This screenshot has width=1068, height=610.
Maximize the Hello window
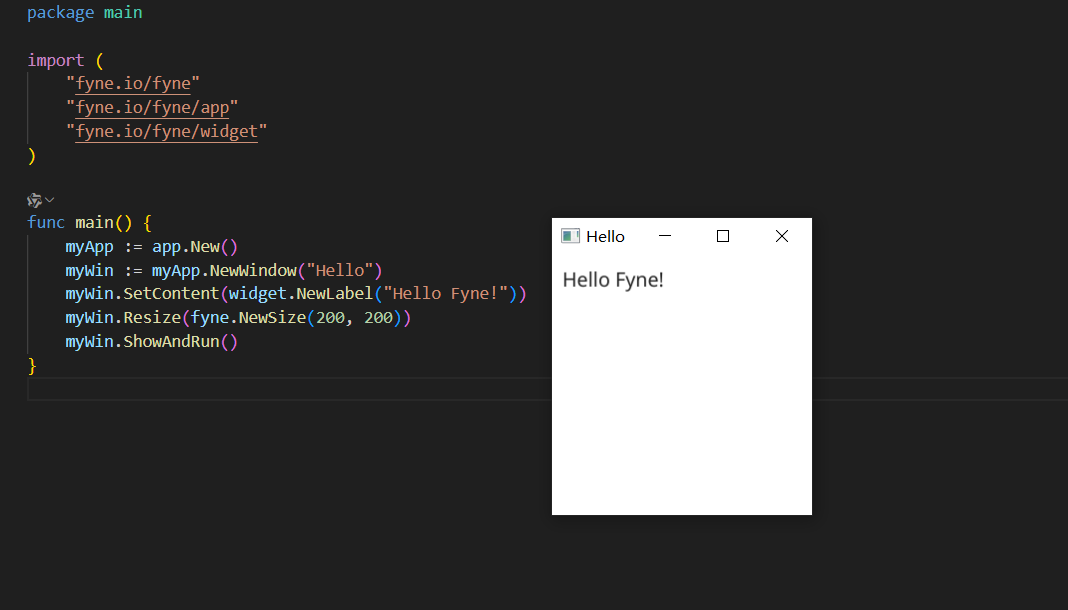(x=723, y=236)
